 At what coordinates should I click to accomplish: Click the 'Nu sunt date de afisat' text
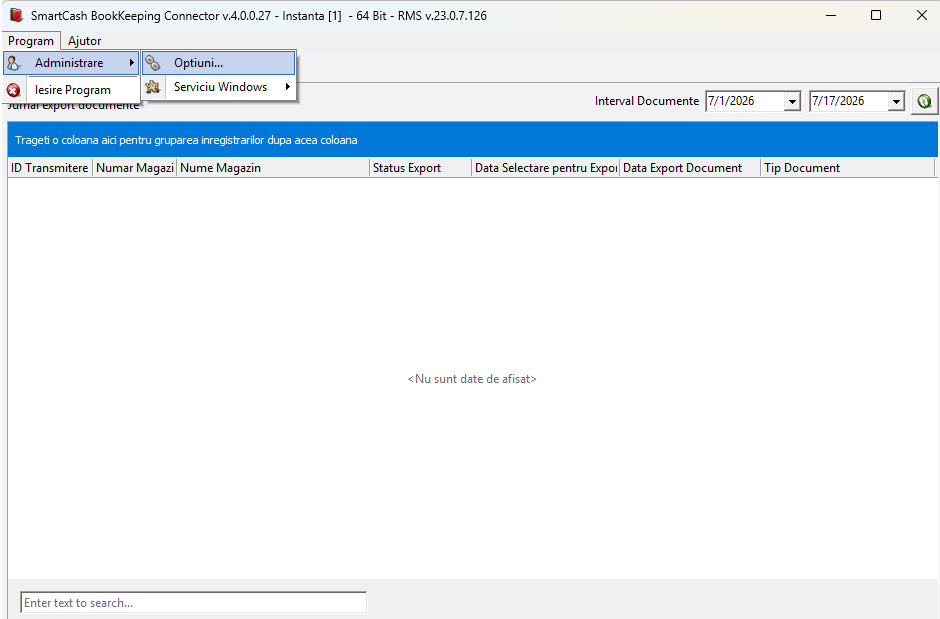(472, 379)
